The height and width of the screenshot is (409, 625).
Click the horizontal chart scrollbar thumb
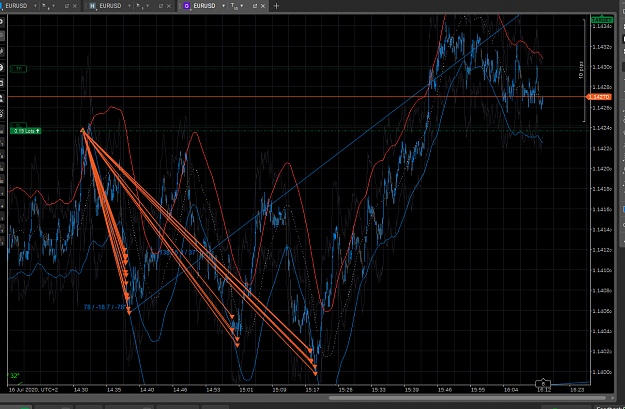click(468, 398)
